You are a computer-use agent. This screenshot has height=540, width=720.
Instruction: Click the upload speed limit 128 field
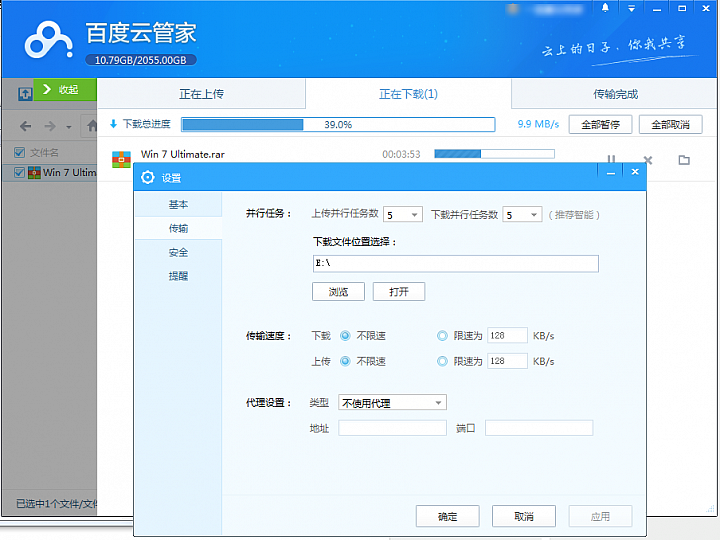[507, 361]
